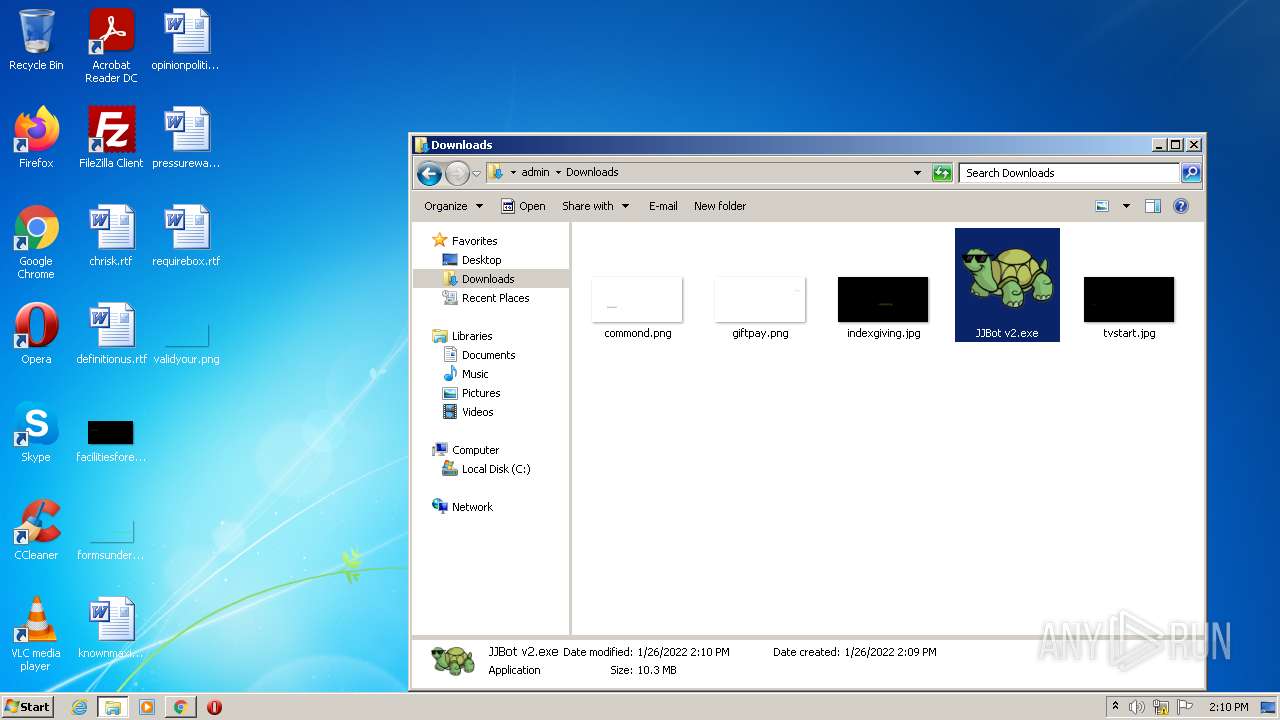1280x720 pixels.
Task: Show hidden system tray icons
Action: [x=1115, y=707]
